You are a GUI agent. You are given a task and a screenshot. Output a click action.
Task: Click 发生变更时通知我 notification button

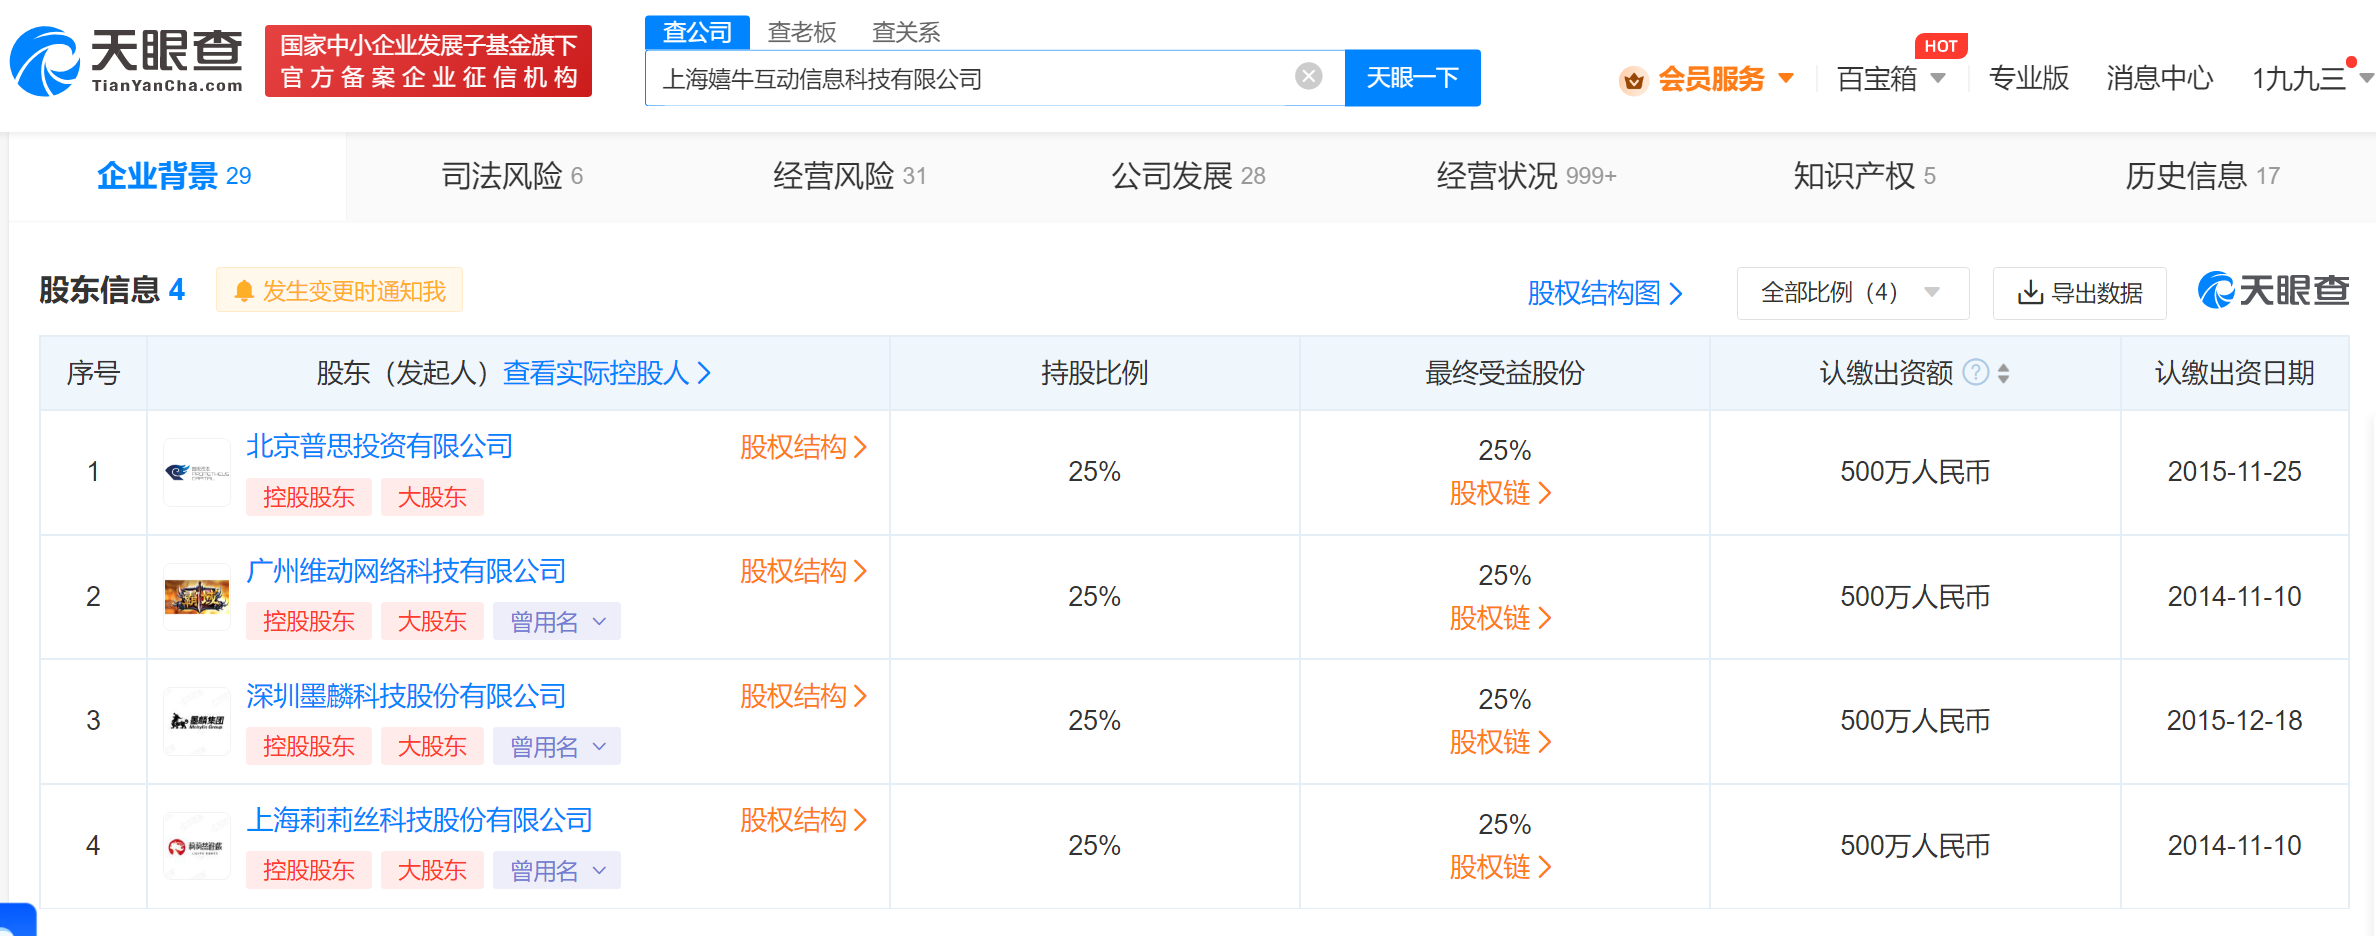339,291
